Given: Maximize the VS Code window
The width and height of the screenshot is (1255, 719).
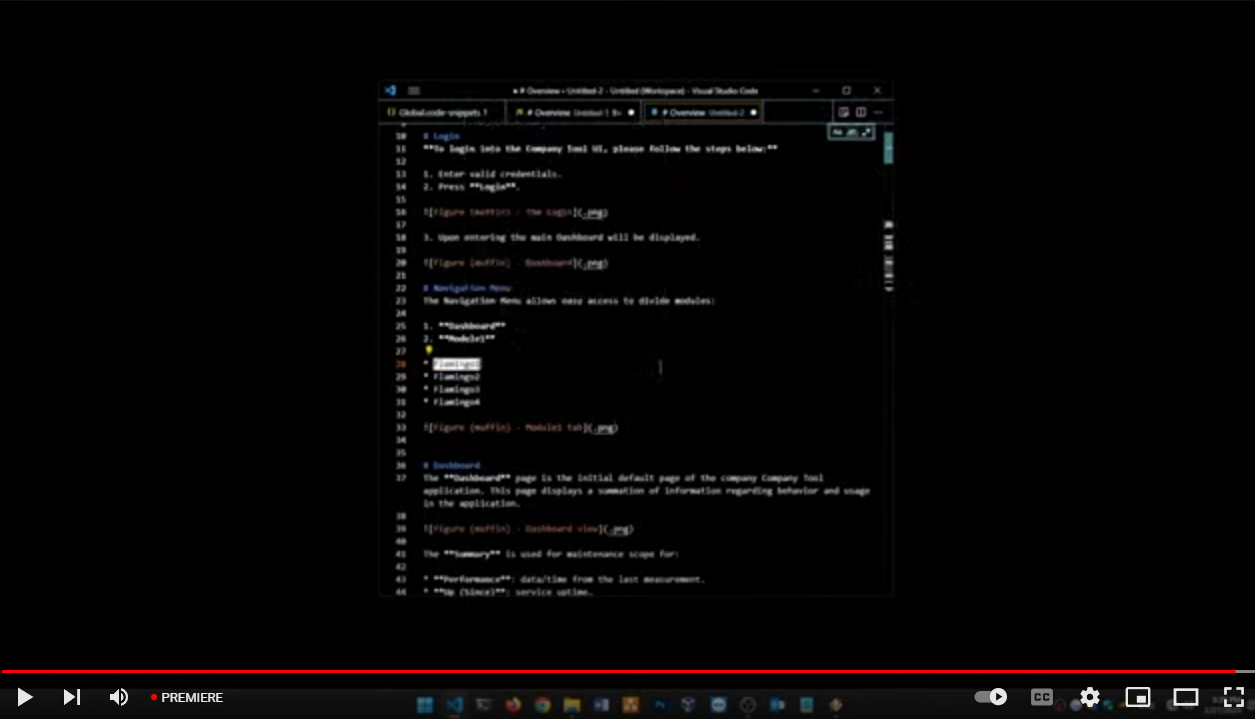Looking at the screenshot, I should pyautogui.click(x=846, y=90).
